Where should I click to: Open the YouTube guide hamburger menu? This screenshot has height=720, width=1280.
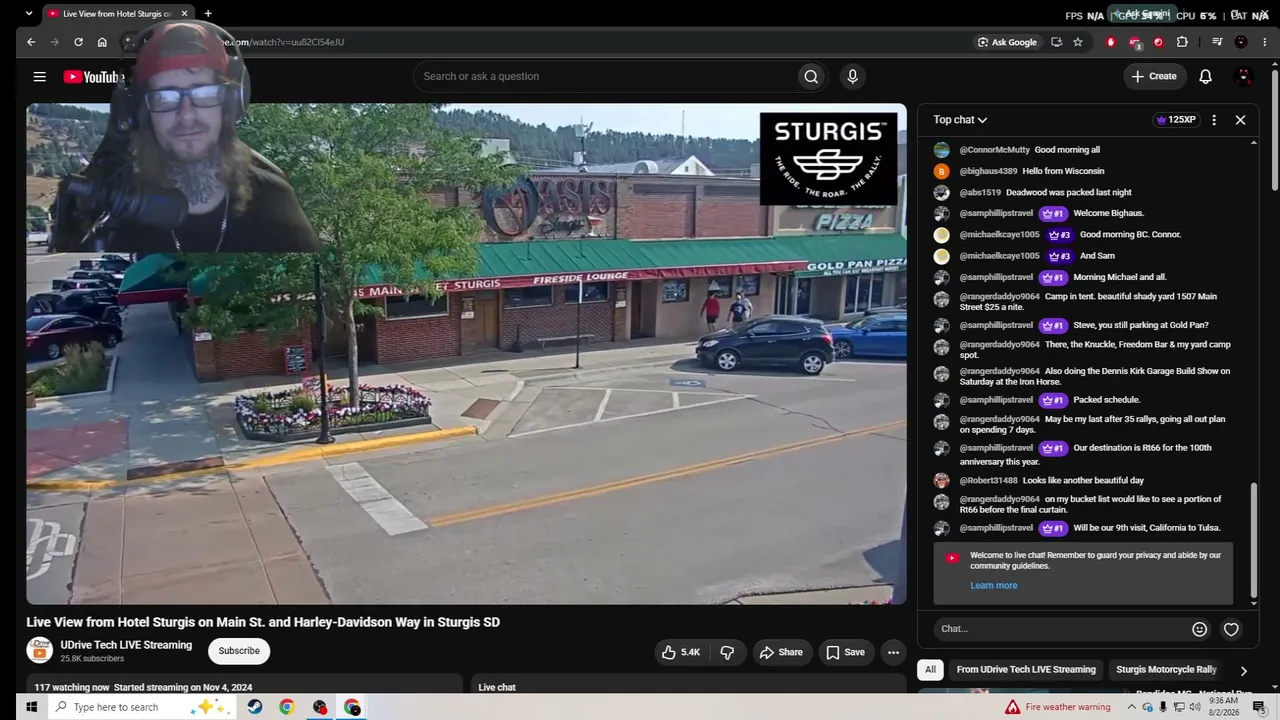pyautogui.click(x=39, y=77)
